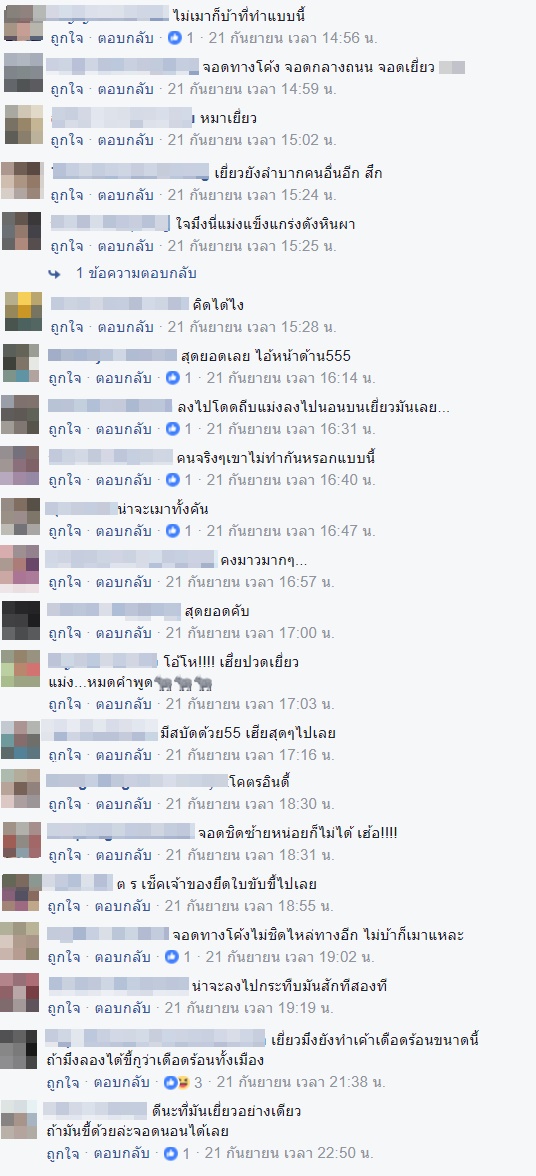
Task: Expand the 1 ข้อความตอบกลับ reply thread
Action: [x=136, y=274]
